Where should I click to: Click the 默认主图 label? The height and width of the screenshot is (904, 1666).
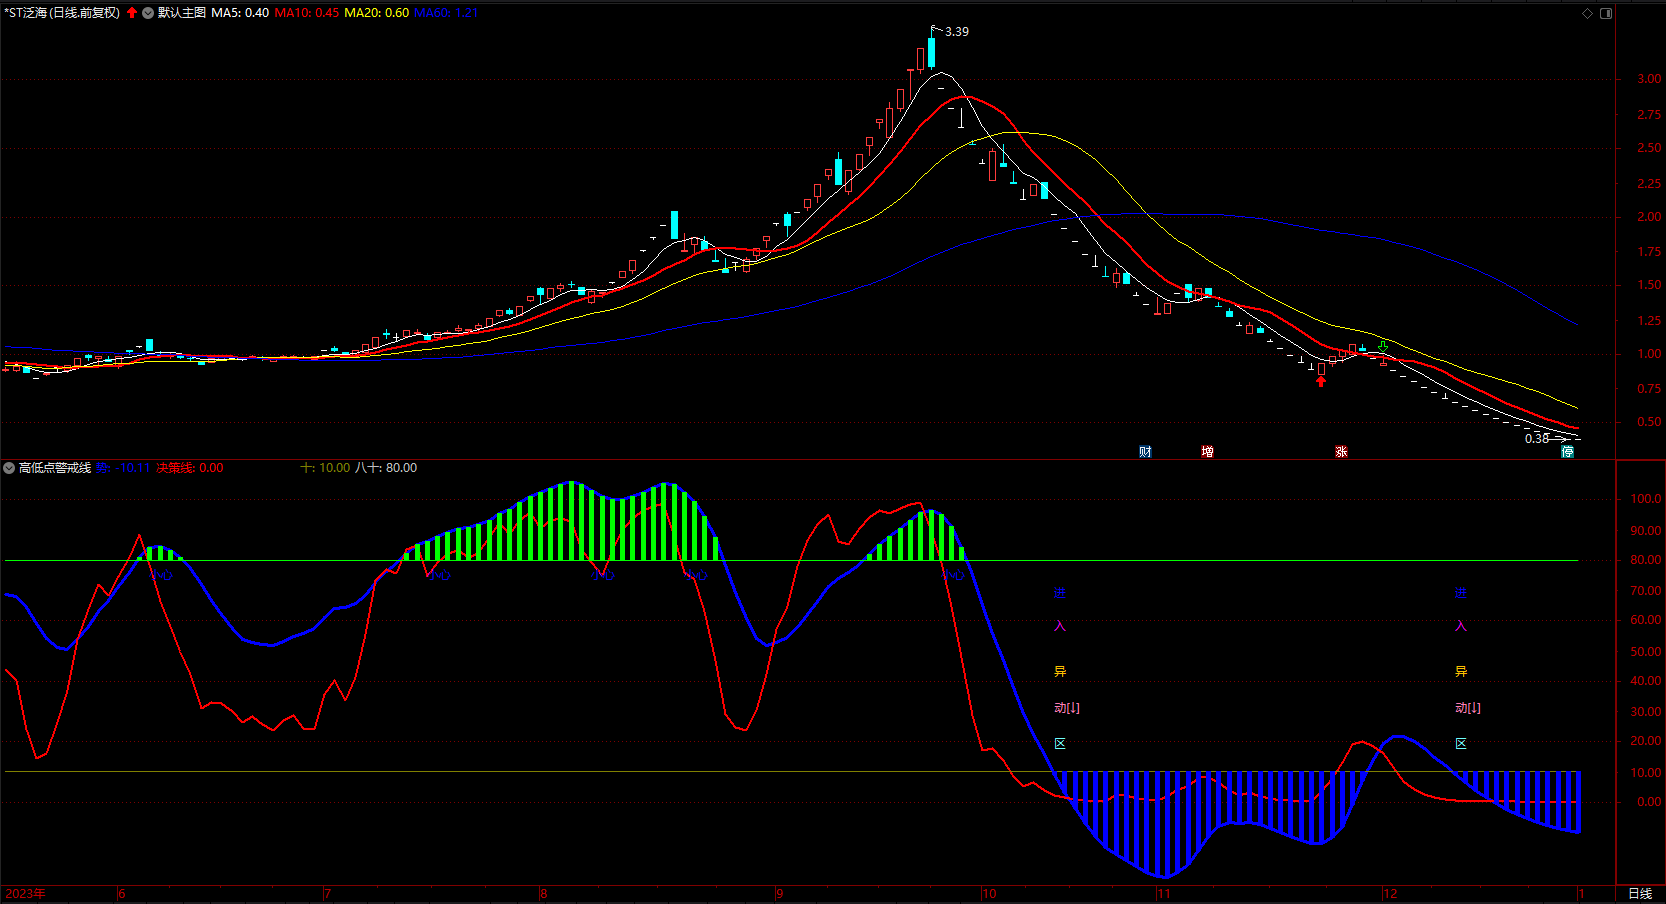(182, 13)
